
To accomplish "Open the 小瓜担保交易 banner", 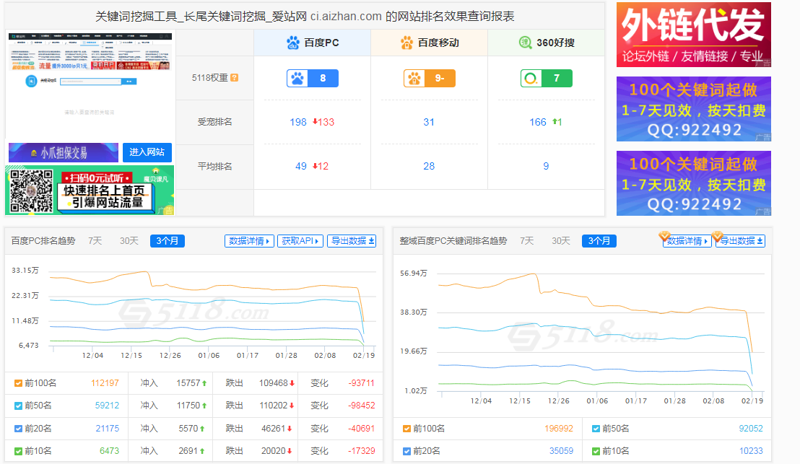I will click(63, 152).
